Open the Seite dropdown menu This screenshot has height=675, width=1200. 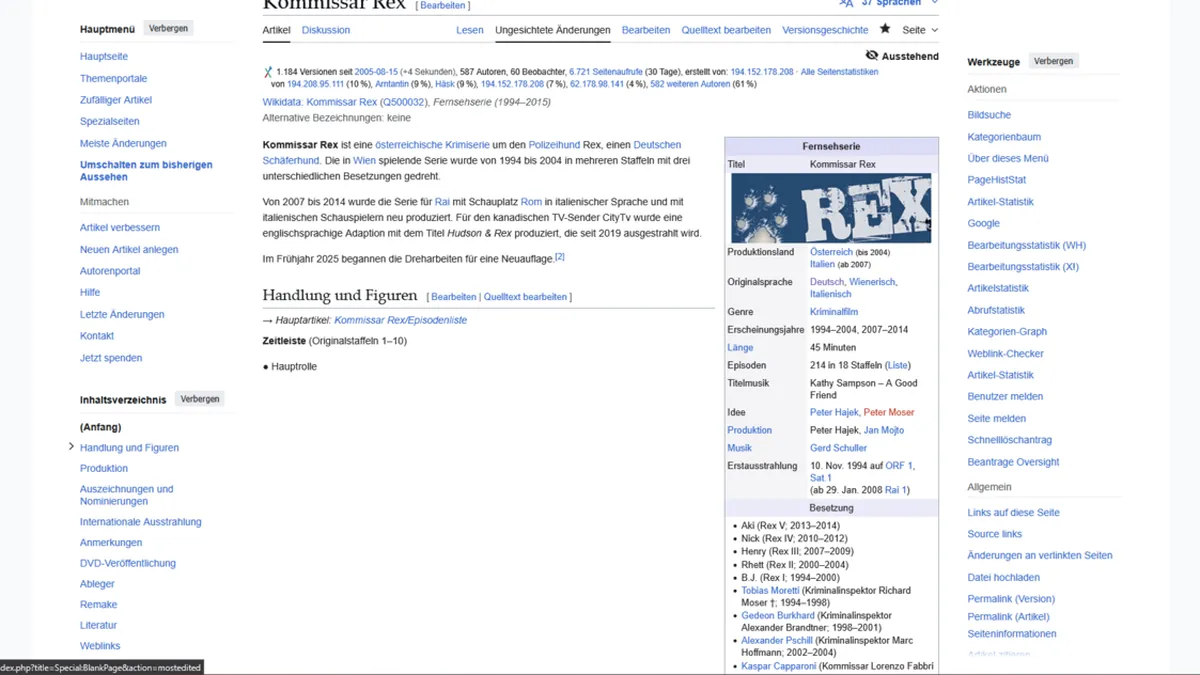[x=920, y=30]
